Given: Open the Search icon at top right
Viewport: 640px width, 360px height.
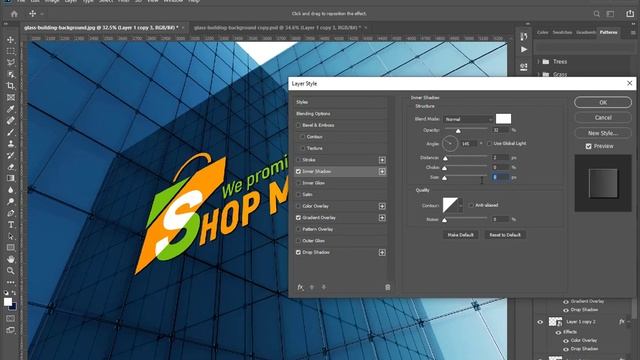Looking at the screenshot, I should coord(597,14).
